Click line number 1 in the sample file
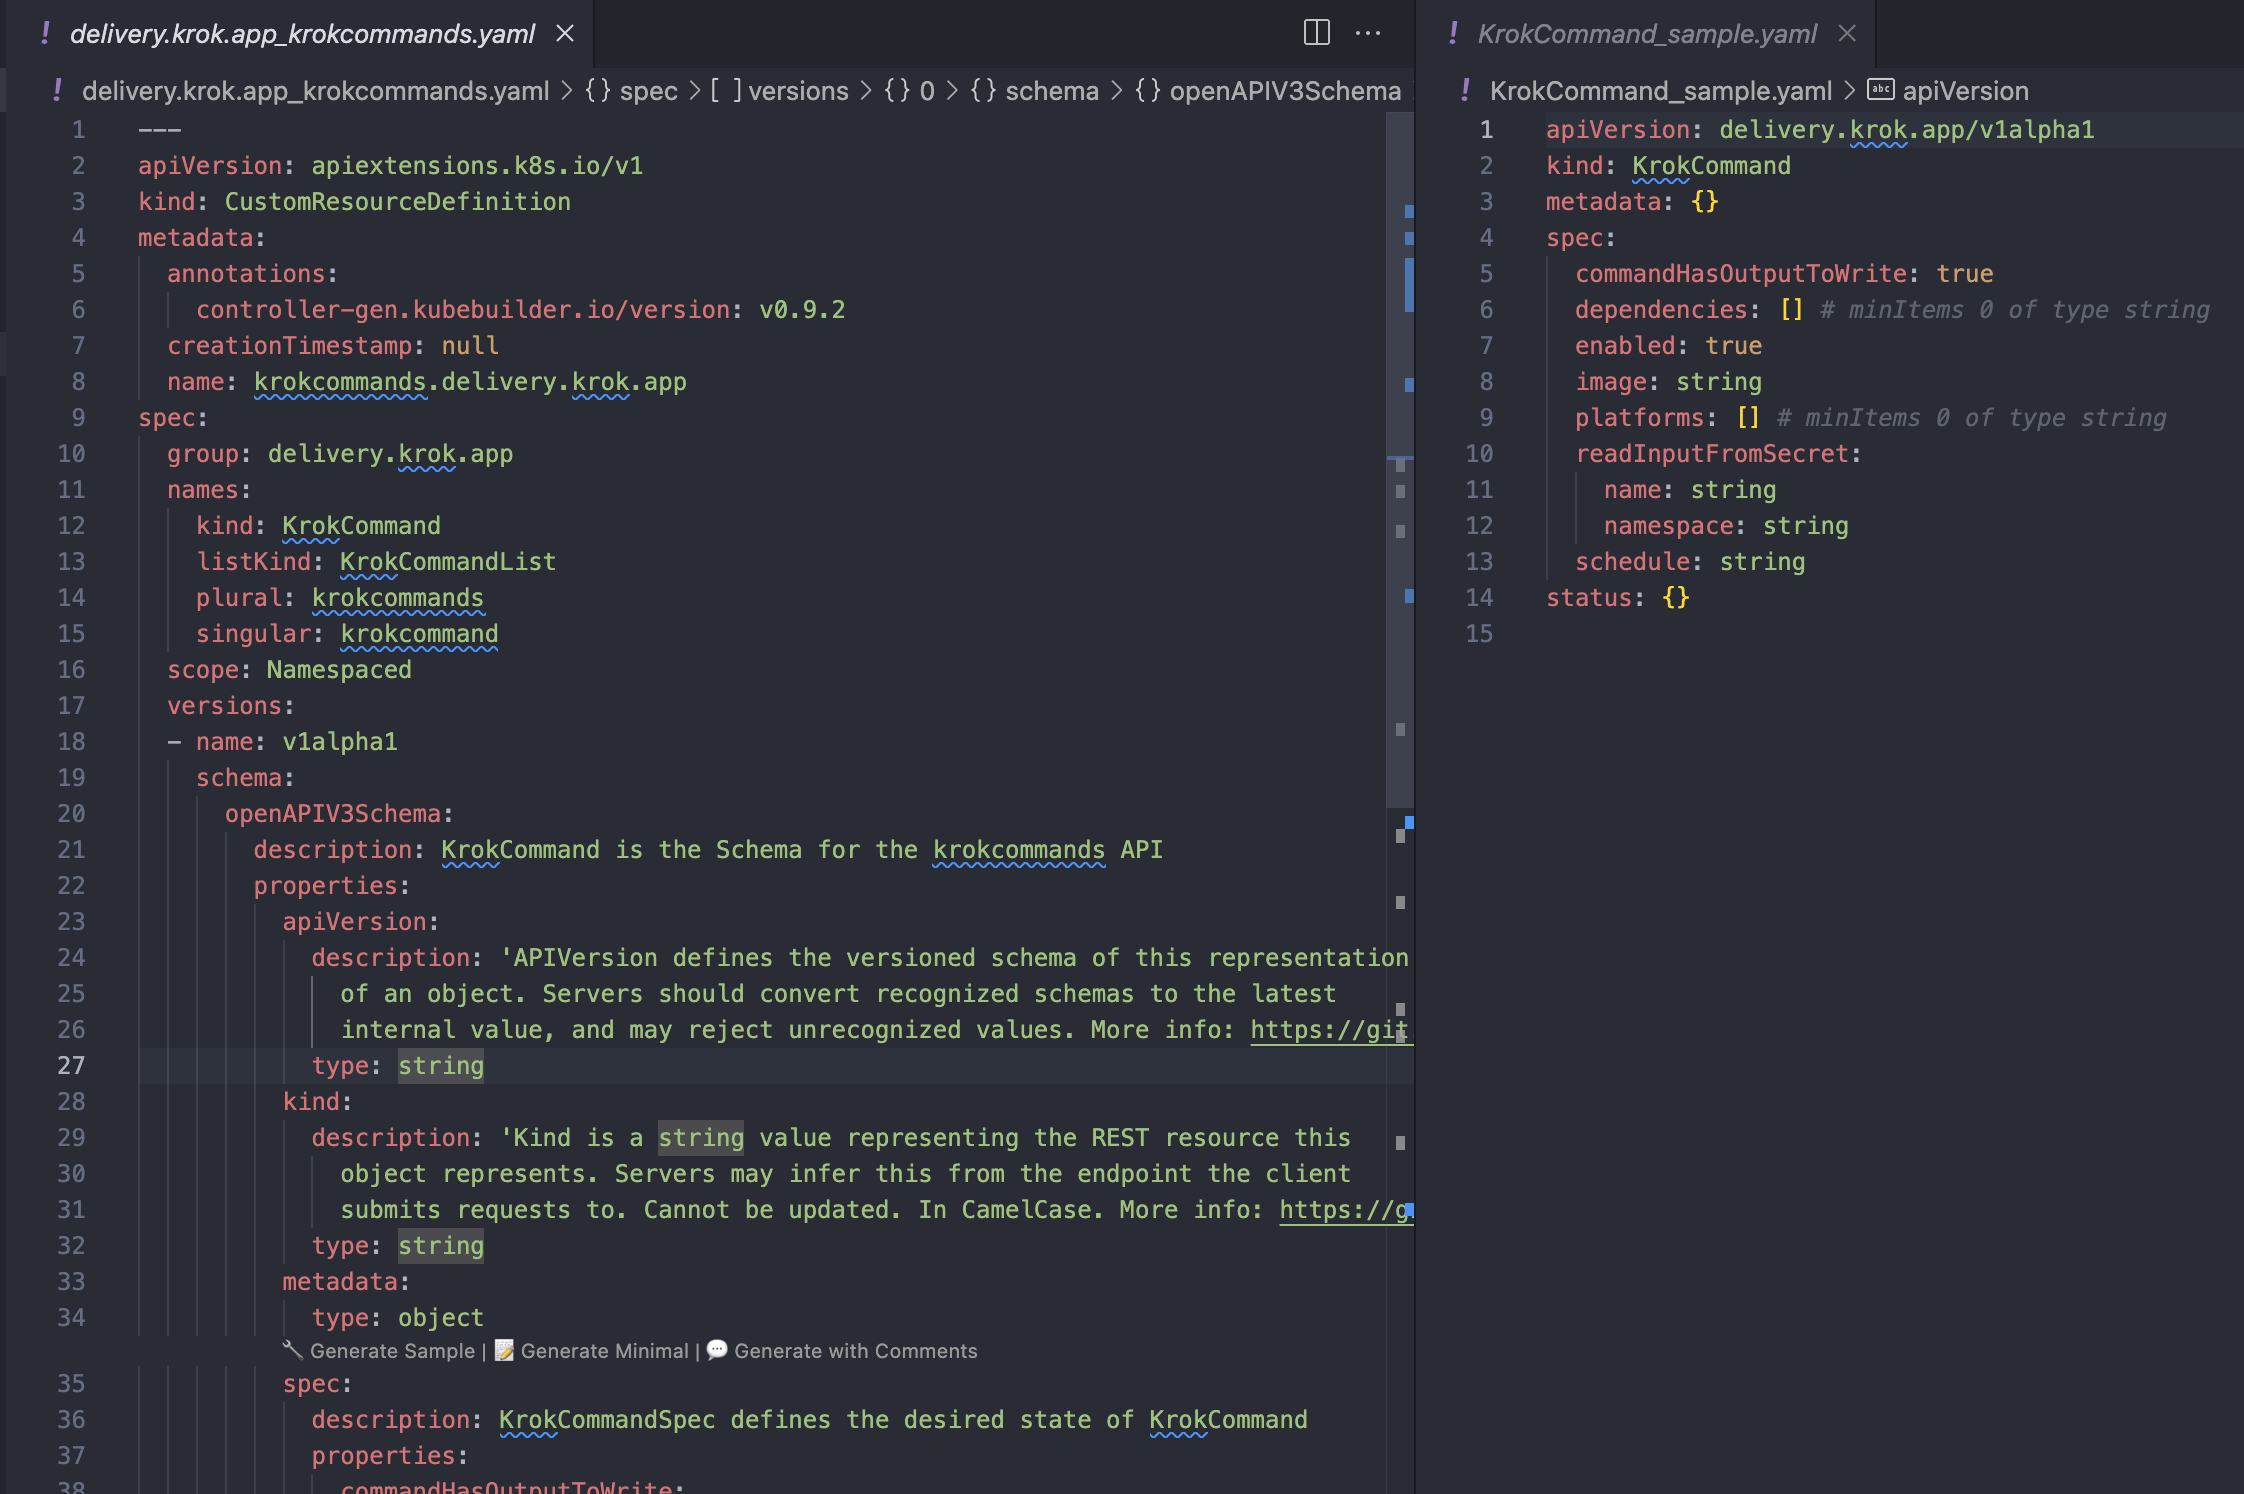 tap(1486, 130)
